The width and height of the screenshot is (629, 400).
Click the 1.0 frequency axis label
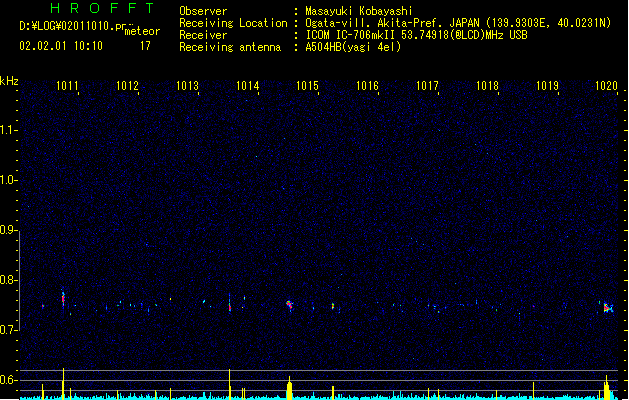[x=8, y=180]
